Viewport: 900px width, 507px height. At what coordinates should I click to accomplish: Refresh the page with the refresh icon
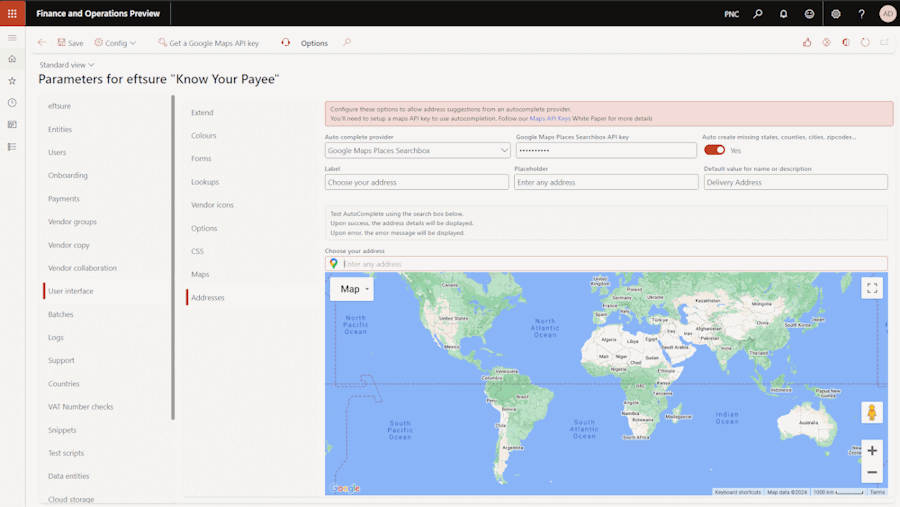(865, 42)
